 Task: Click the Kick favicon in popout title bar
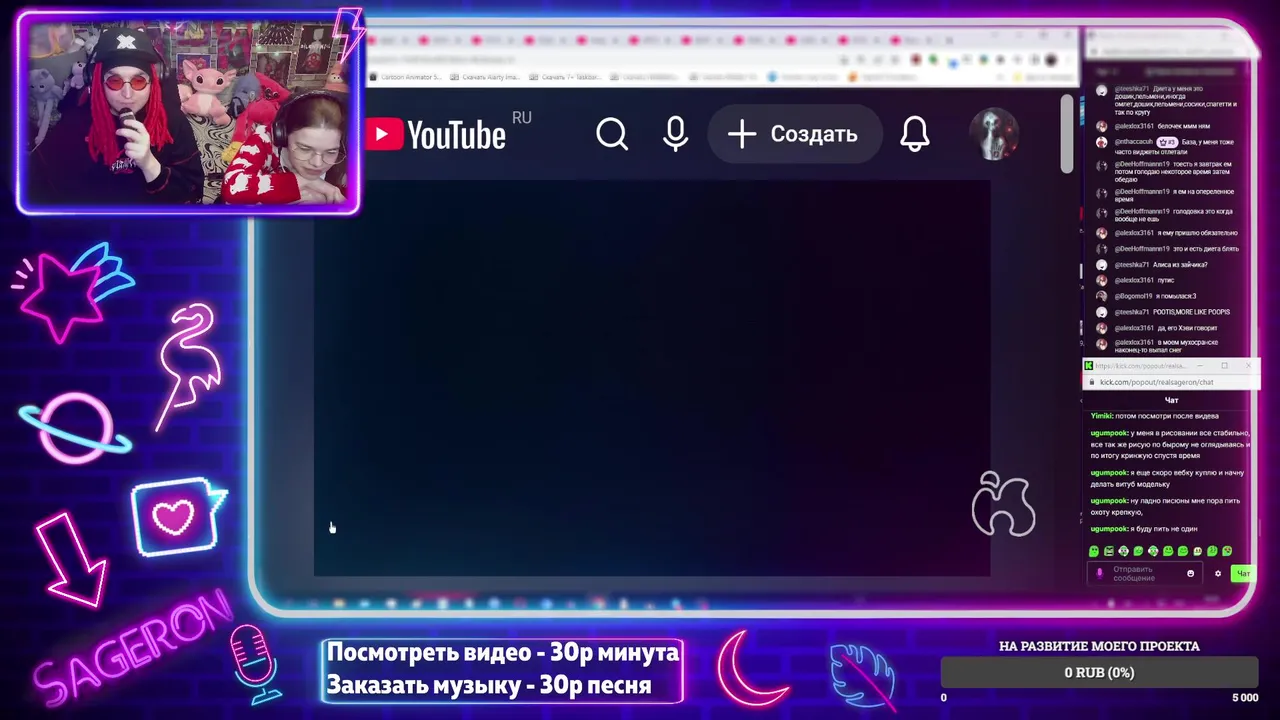1089,366
